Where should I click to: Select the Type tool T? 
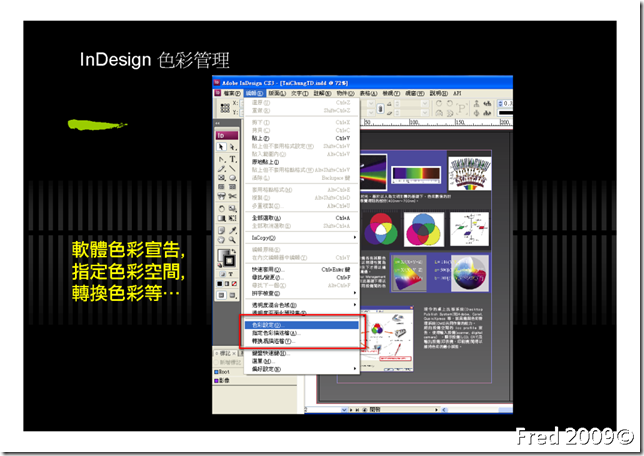(233, 159)
